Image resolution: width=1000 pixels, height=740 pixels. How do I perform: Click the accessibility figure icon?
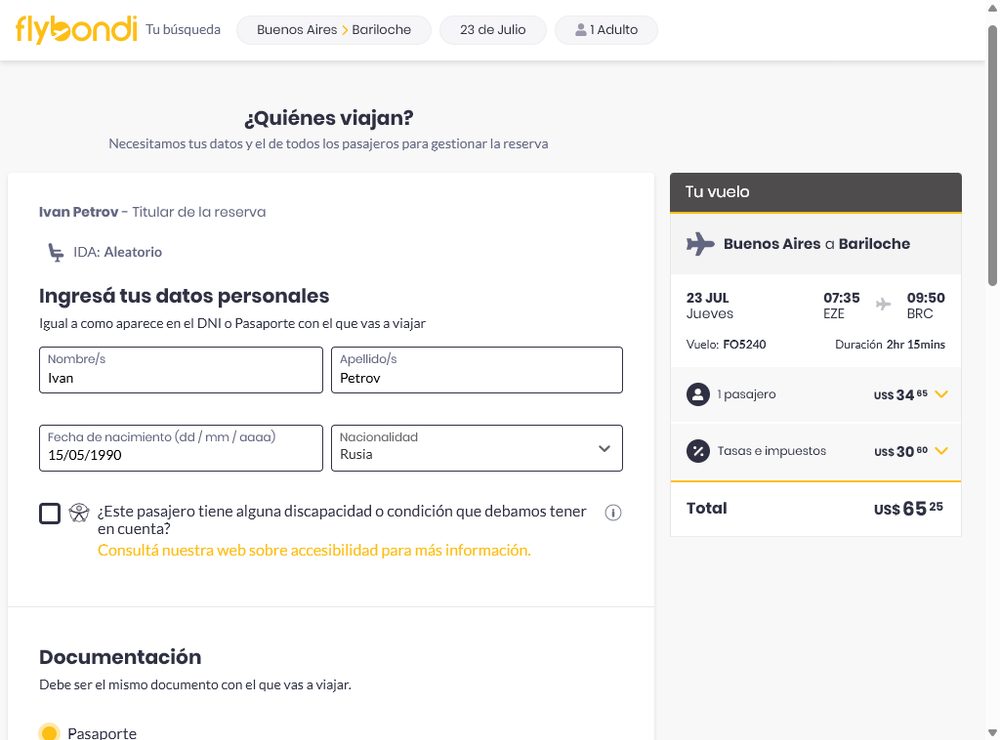coord(79,513)
